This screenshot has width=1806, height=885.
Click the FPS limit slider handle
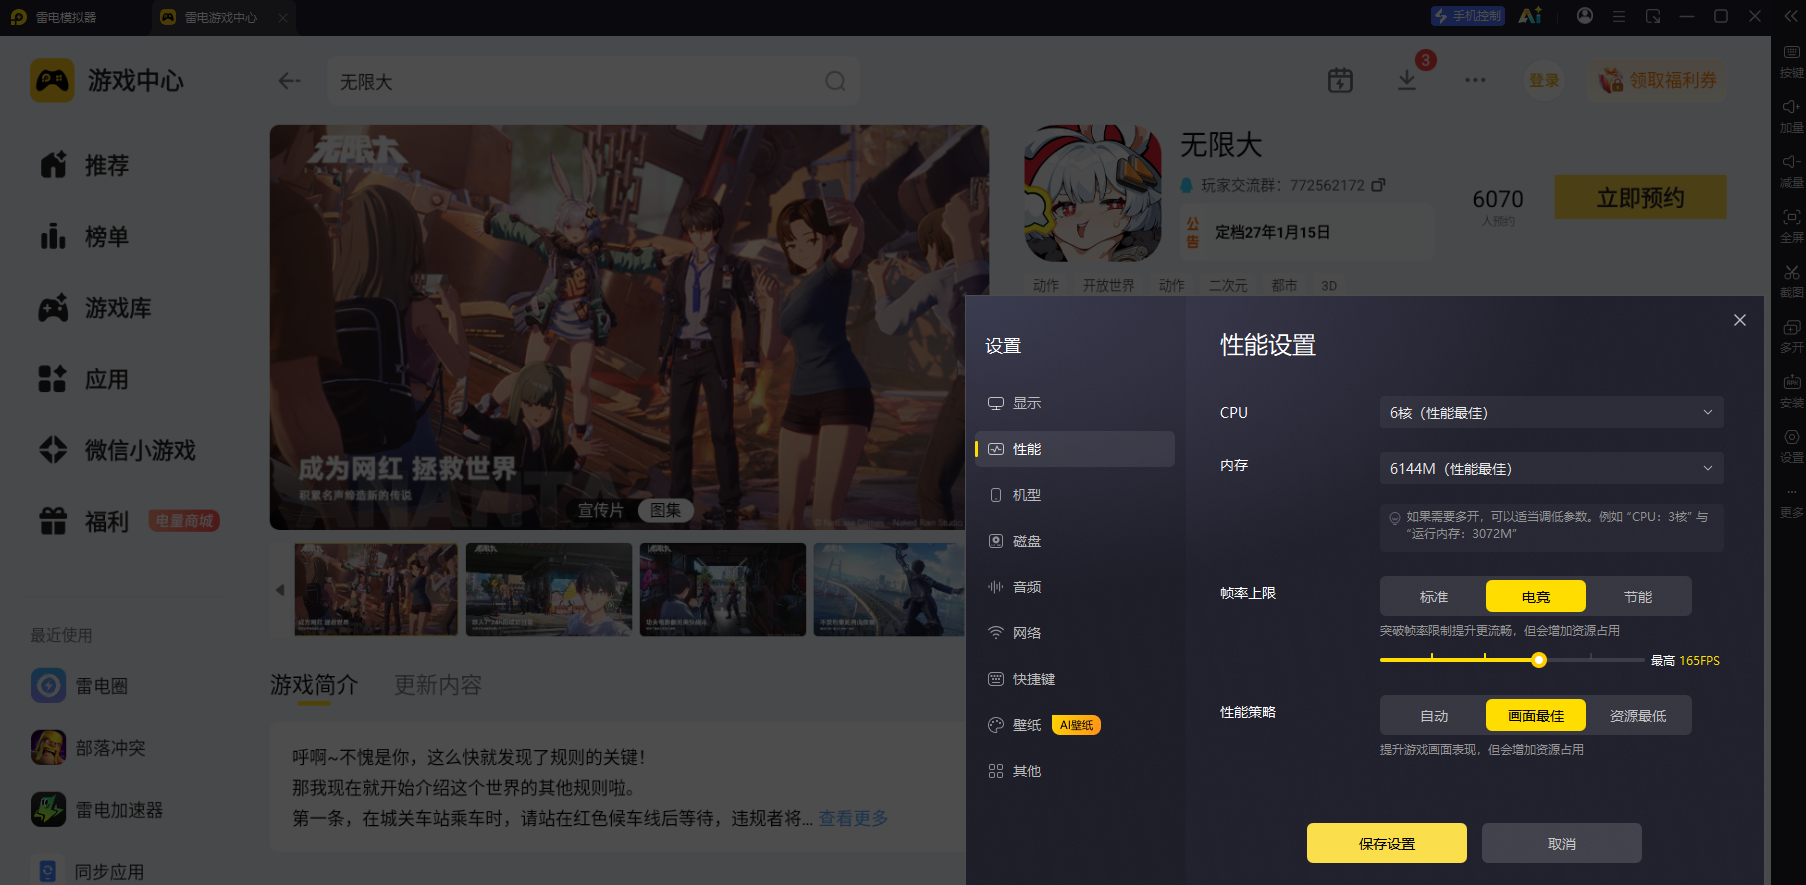point(1539,660)
